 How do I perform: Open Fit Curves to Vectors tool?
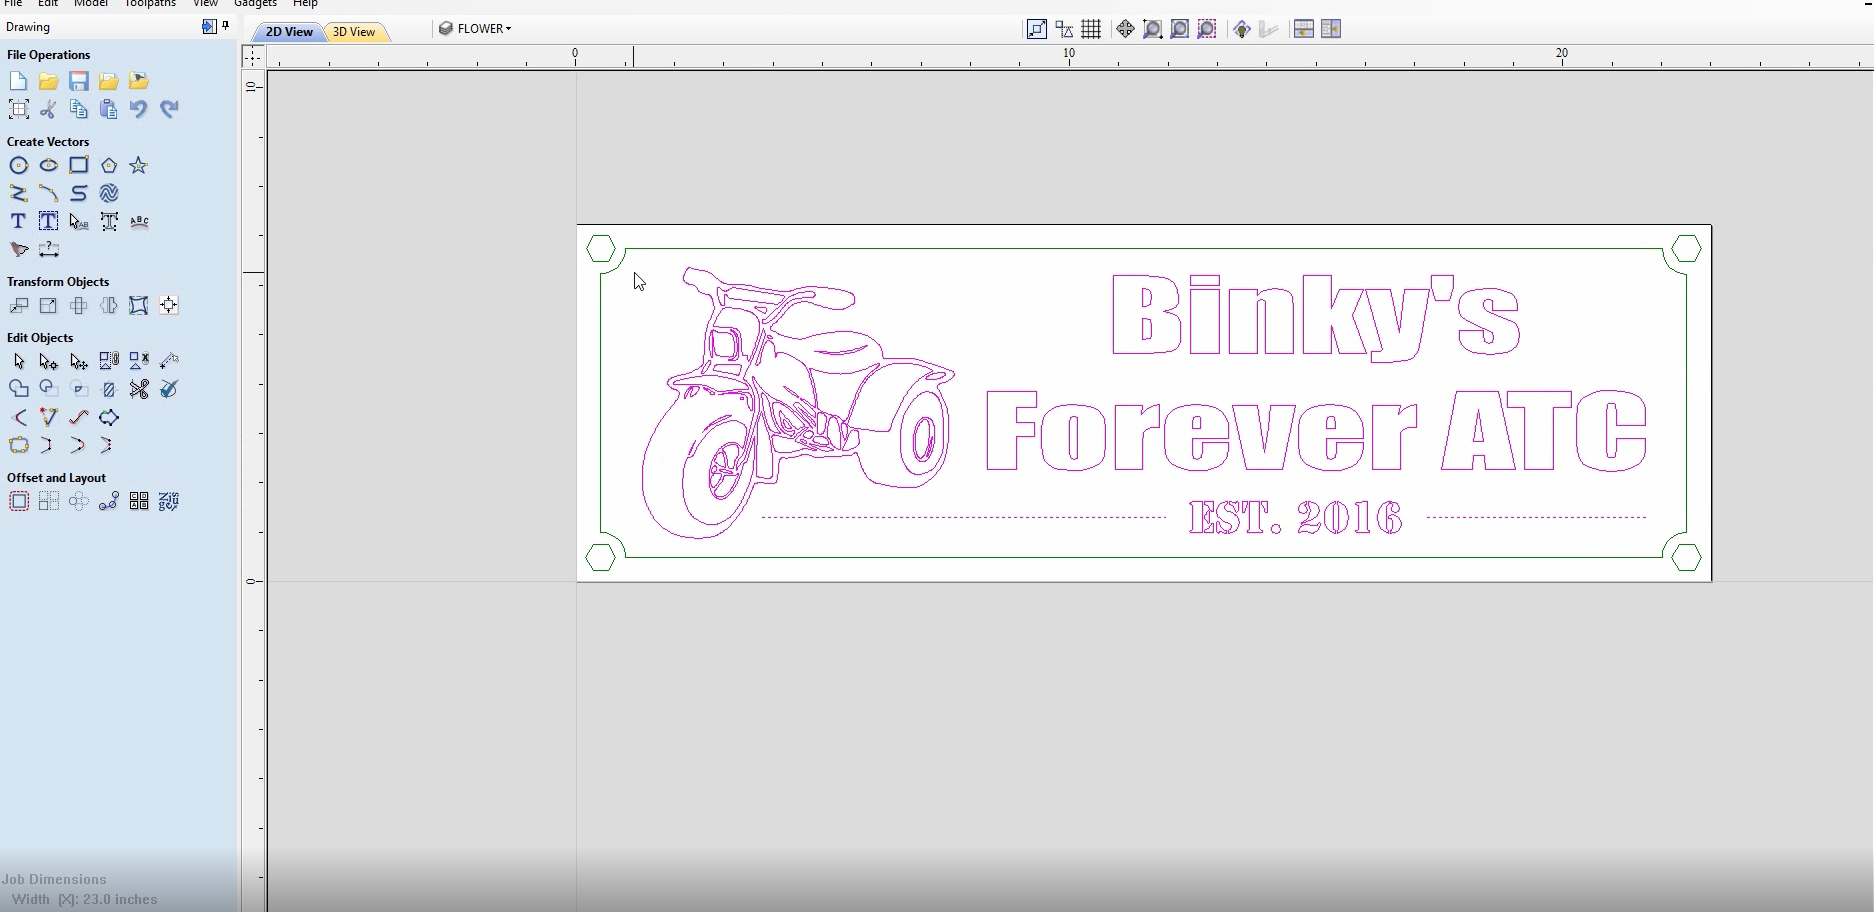tap(78, 417)
